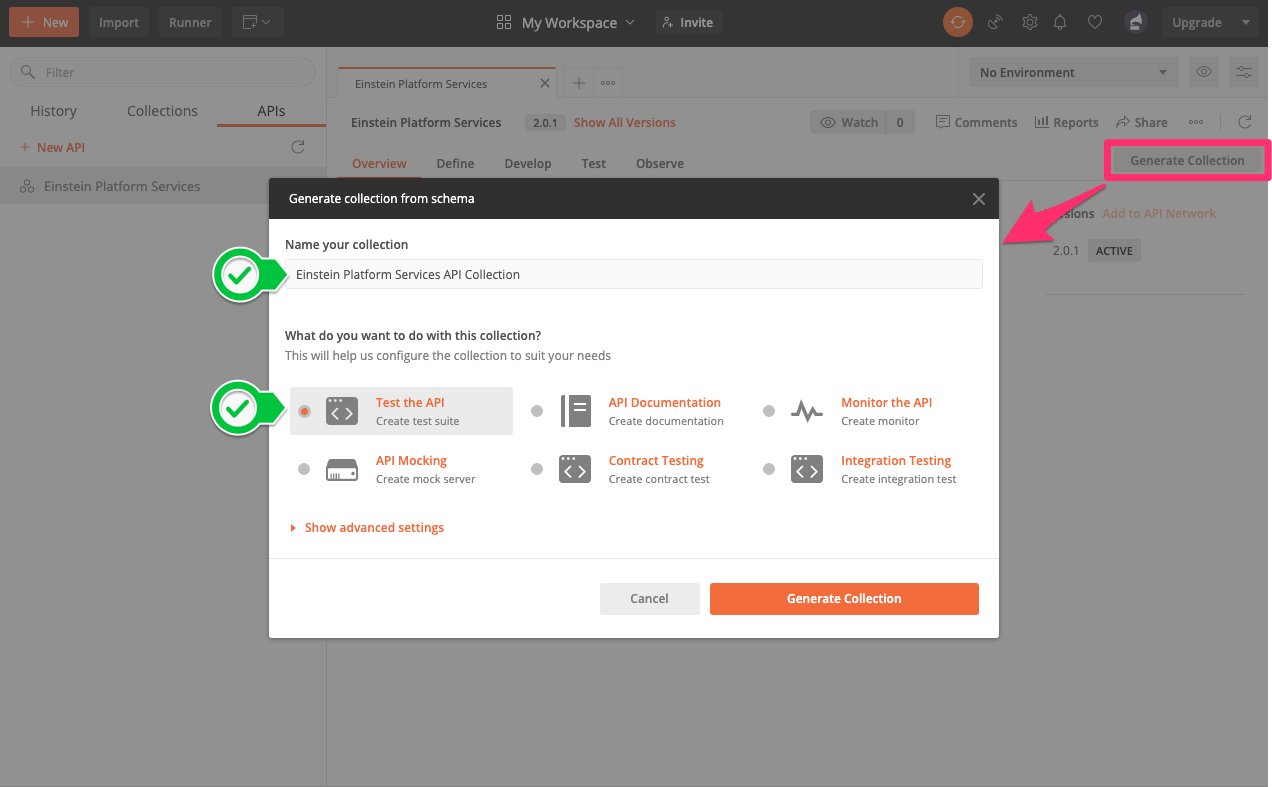Open the new window dropdown button
The width and height of the screenshot is (1272, 787).
(x=257, y=22)
